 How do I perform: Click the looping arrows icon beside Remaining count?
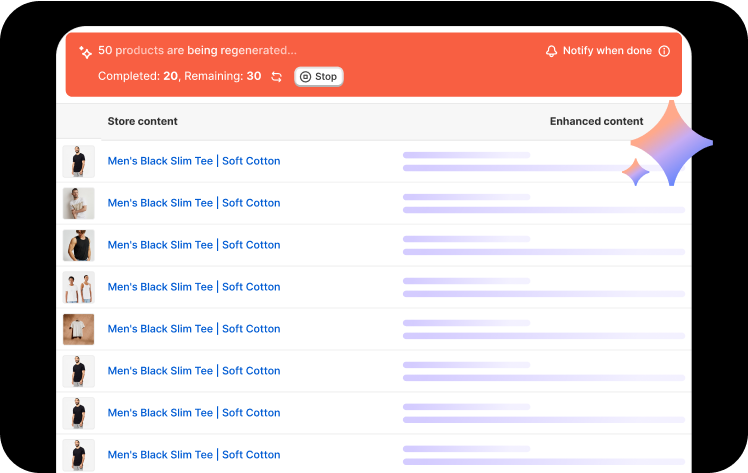[276, 77]
